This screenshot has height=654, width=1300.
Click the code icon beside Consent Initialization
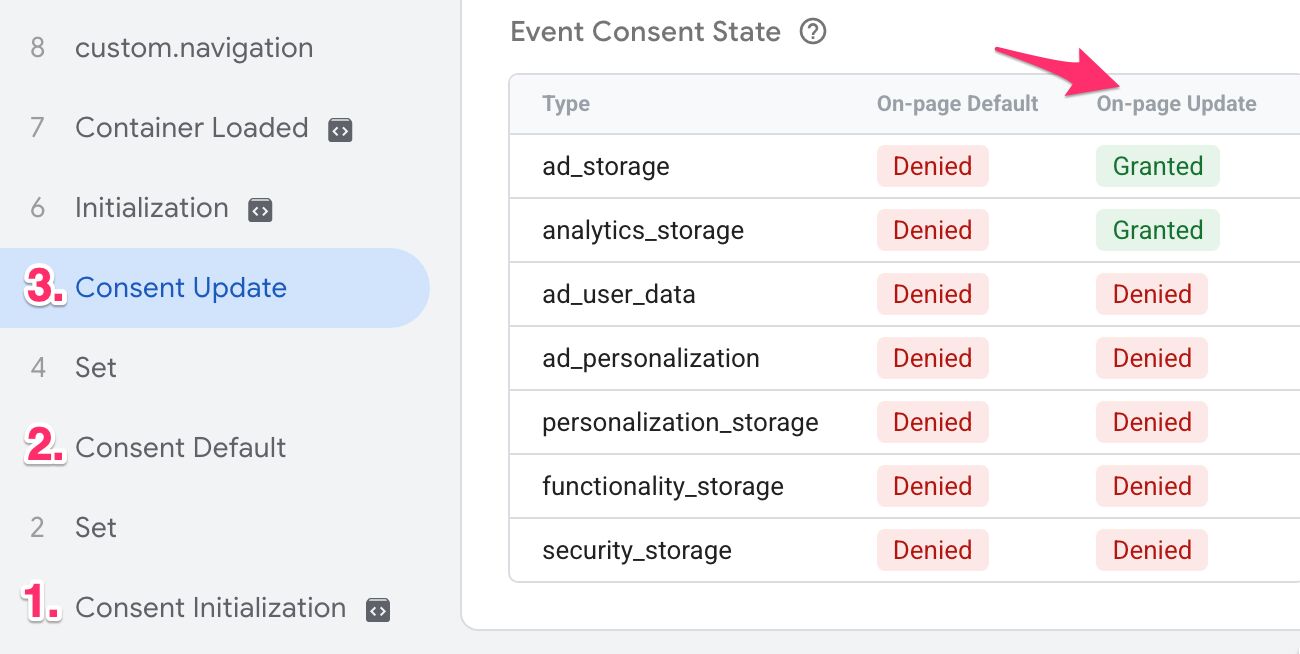[x=378, y=609]
